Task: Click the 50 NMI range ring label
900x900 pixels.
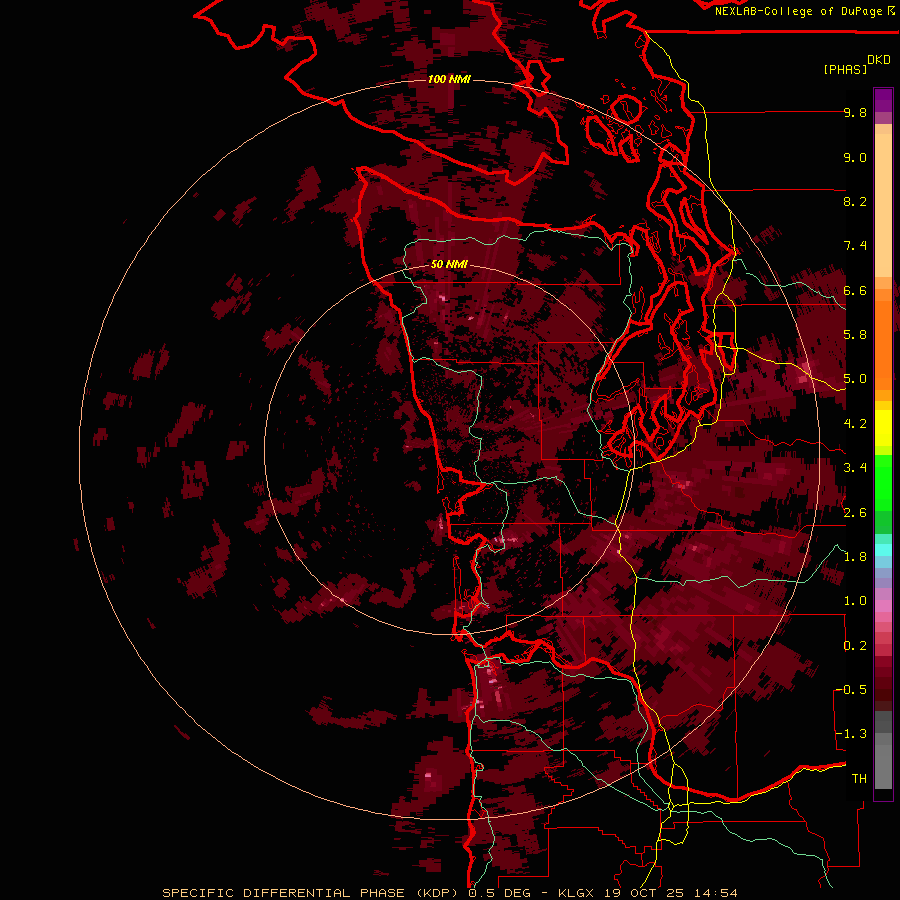Action: coord(449,265)
